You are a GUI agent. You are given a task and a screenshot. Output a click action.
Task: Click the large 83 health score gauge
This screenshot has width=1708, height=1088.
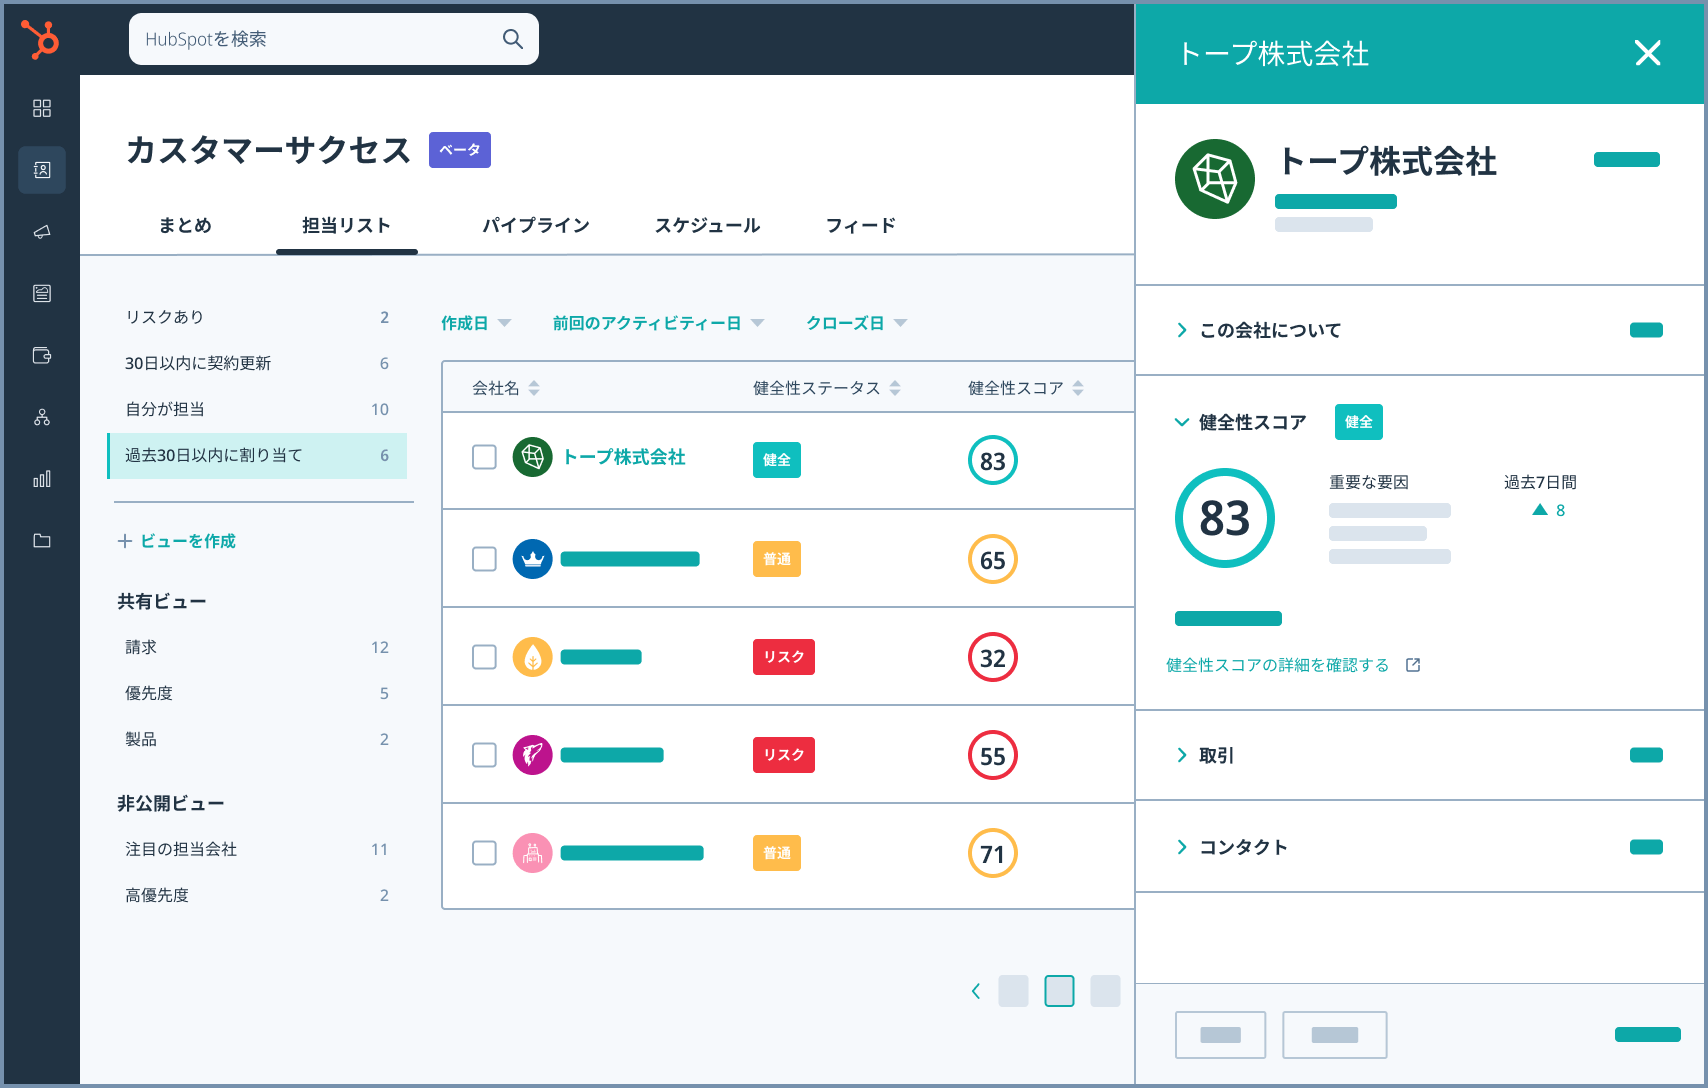point(1225,518)
